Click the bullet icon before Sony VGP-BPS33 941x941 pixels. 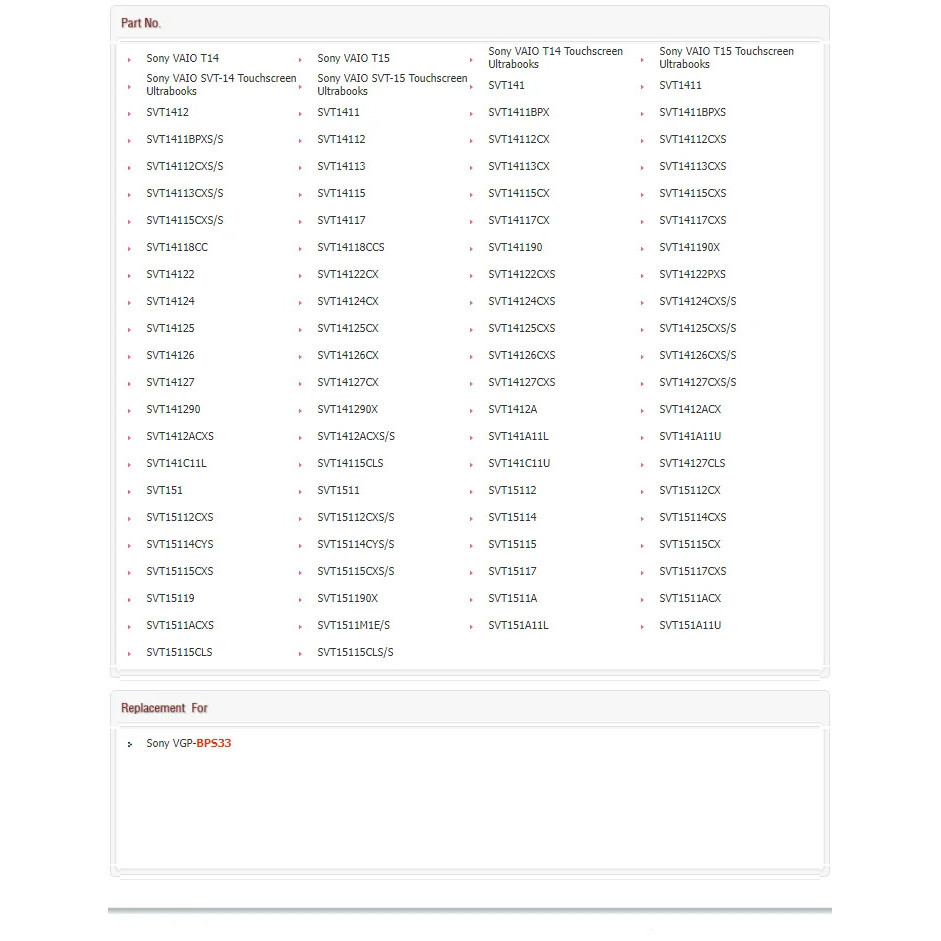130,745
